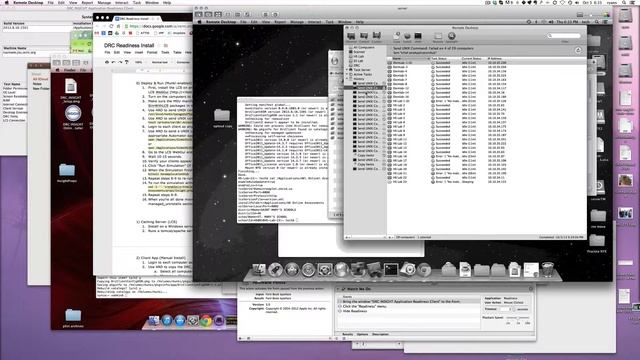The width and height of the screenshot is (640, 360).
Task: Select the 'upload copy' folder on remote desktop
Action: click(x=222, y=118)
